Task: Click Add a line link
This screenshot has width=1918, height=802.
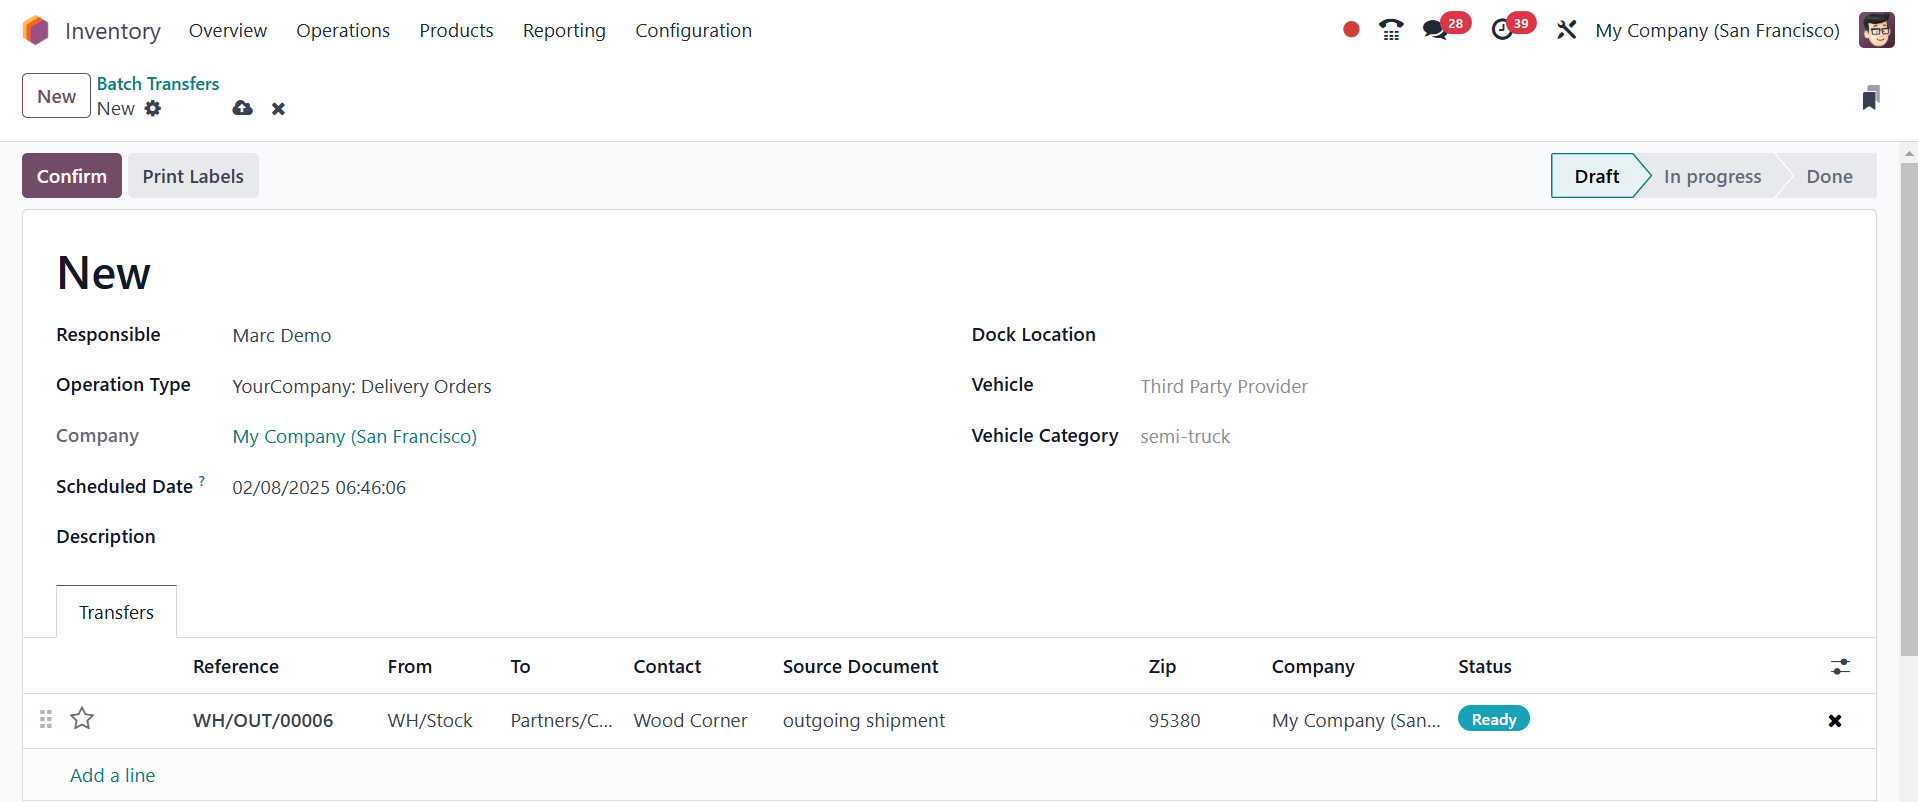Action: (x=112, y=775)
